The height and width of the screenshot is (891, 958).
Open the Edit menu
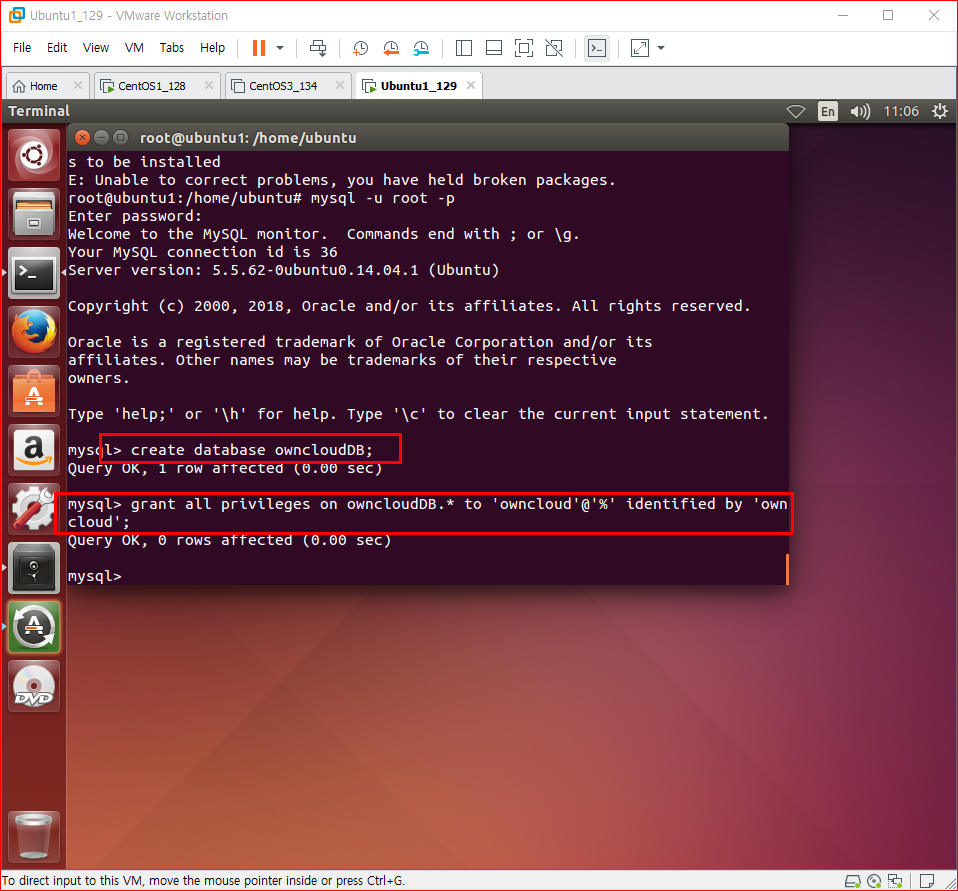[x=57, y=48]
